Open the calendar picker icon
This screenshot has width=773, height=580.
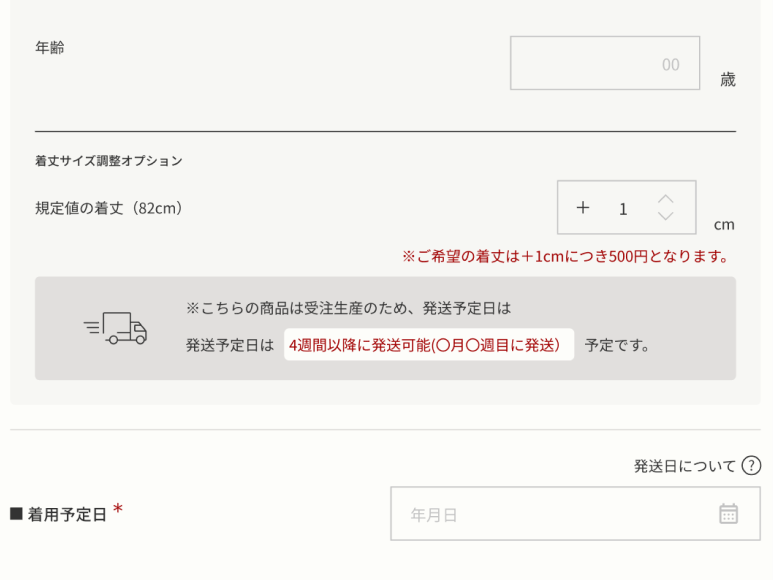[x=728, y=514]
